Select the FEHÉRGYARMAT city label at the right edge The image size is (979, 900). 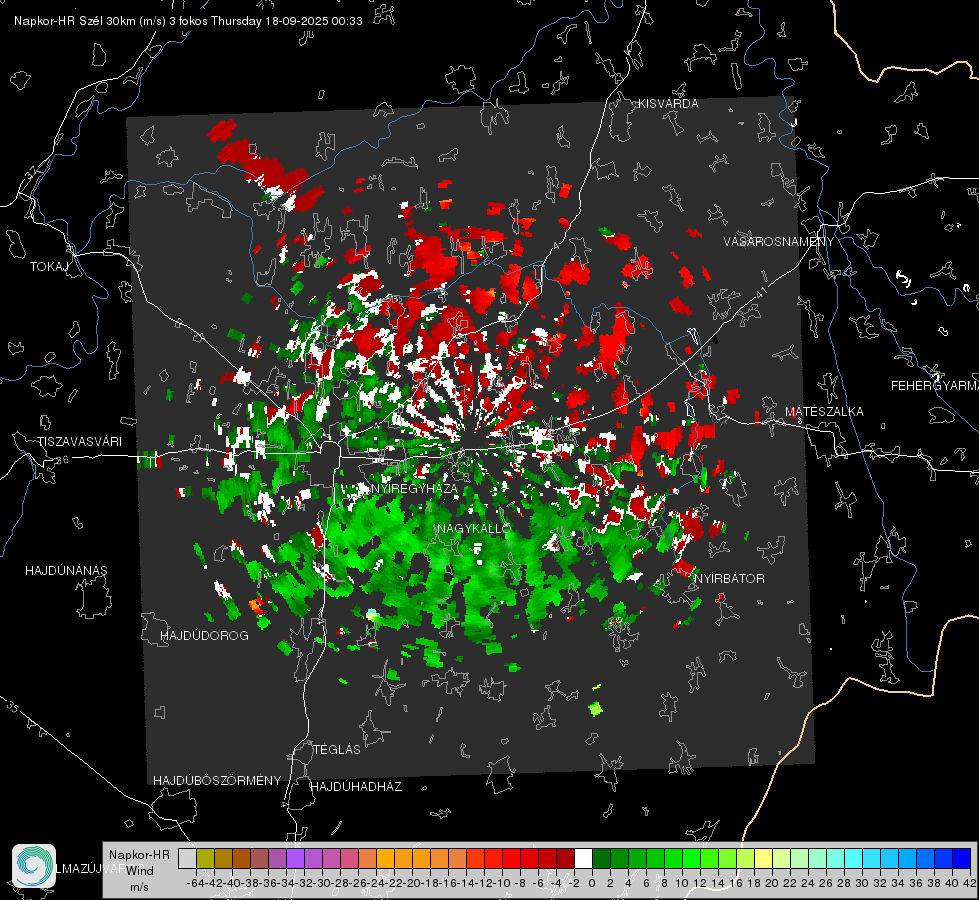click(x=934, y=386)
